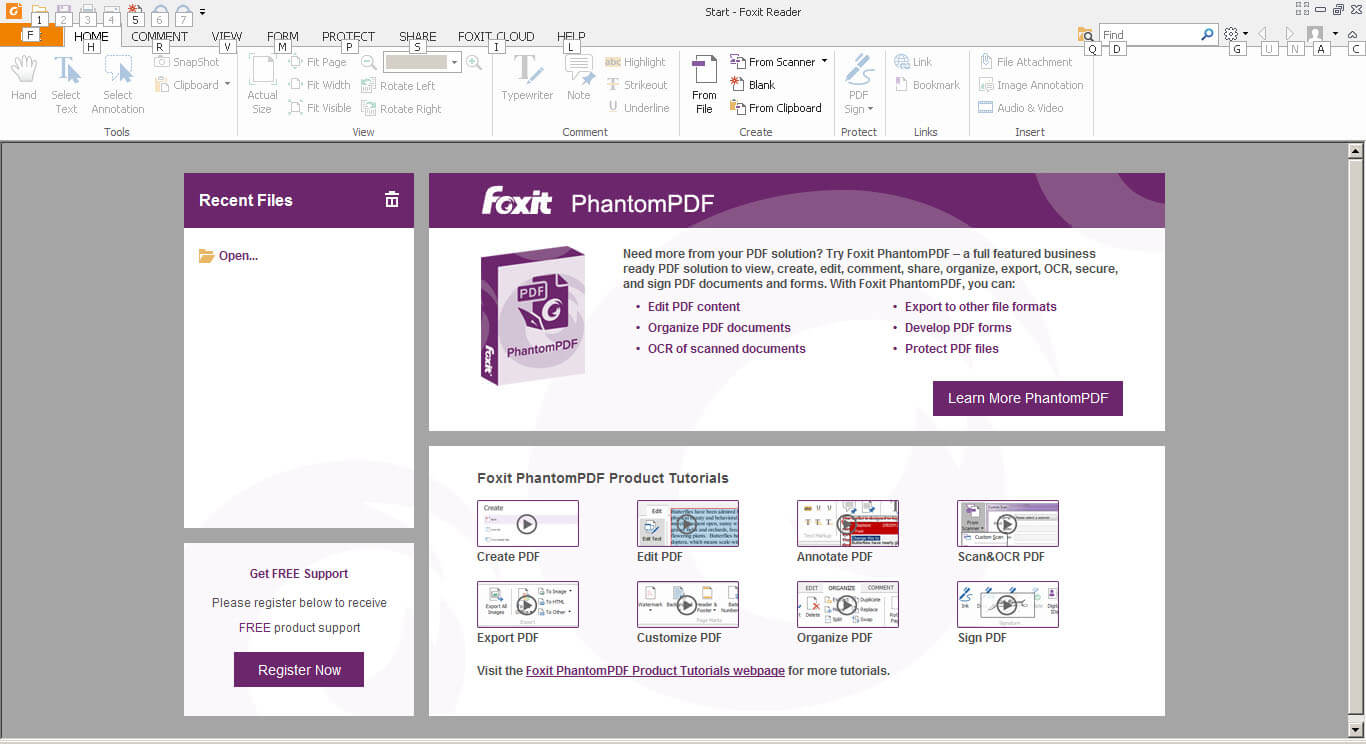Screen dimensions: 1366x744
Task: Collapse the ribbon with the chevron
Action: (1353, 34)
